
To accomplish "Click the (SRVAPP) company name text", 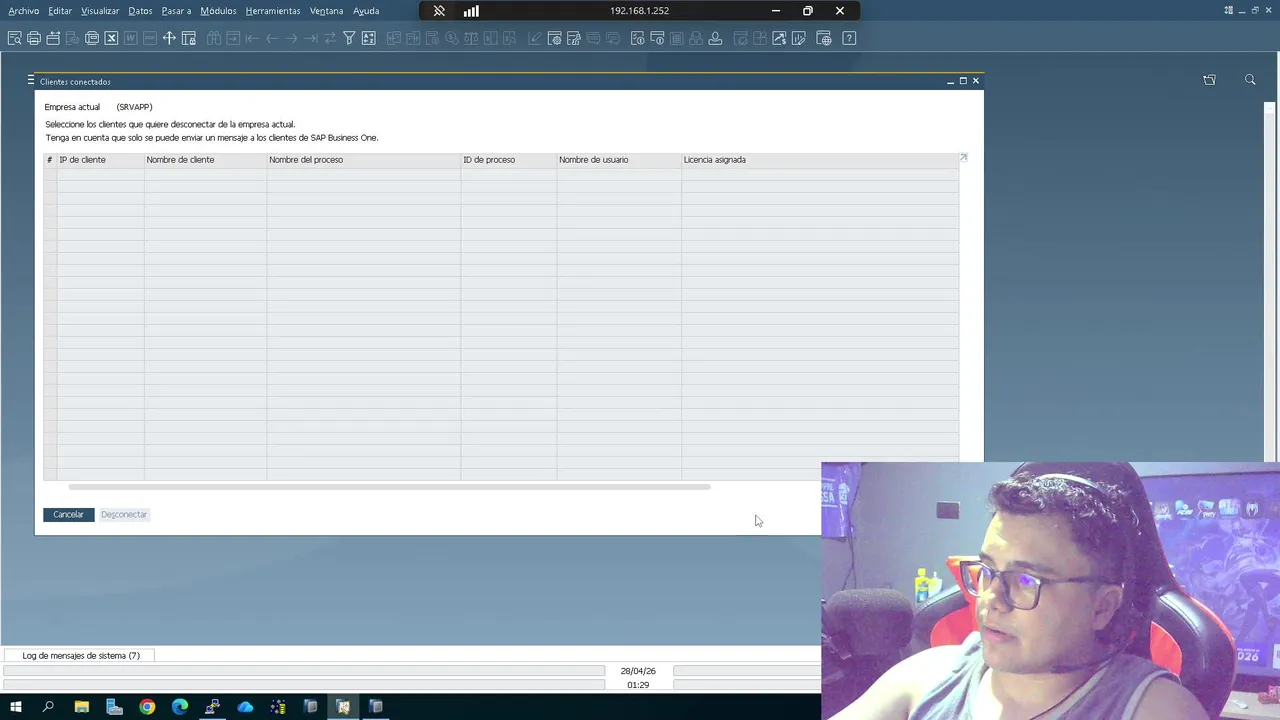I will [x=134, y=107].
